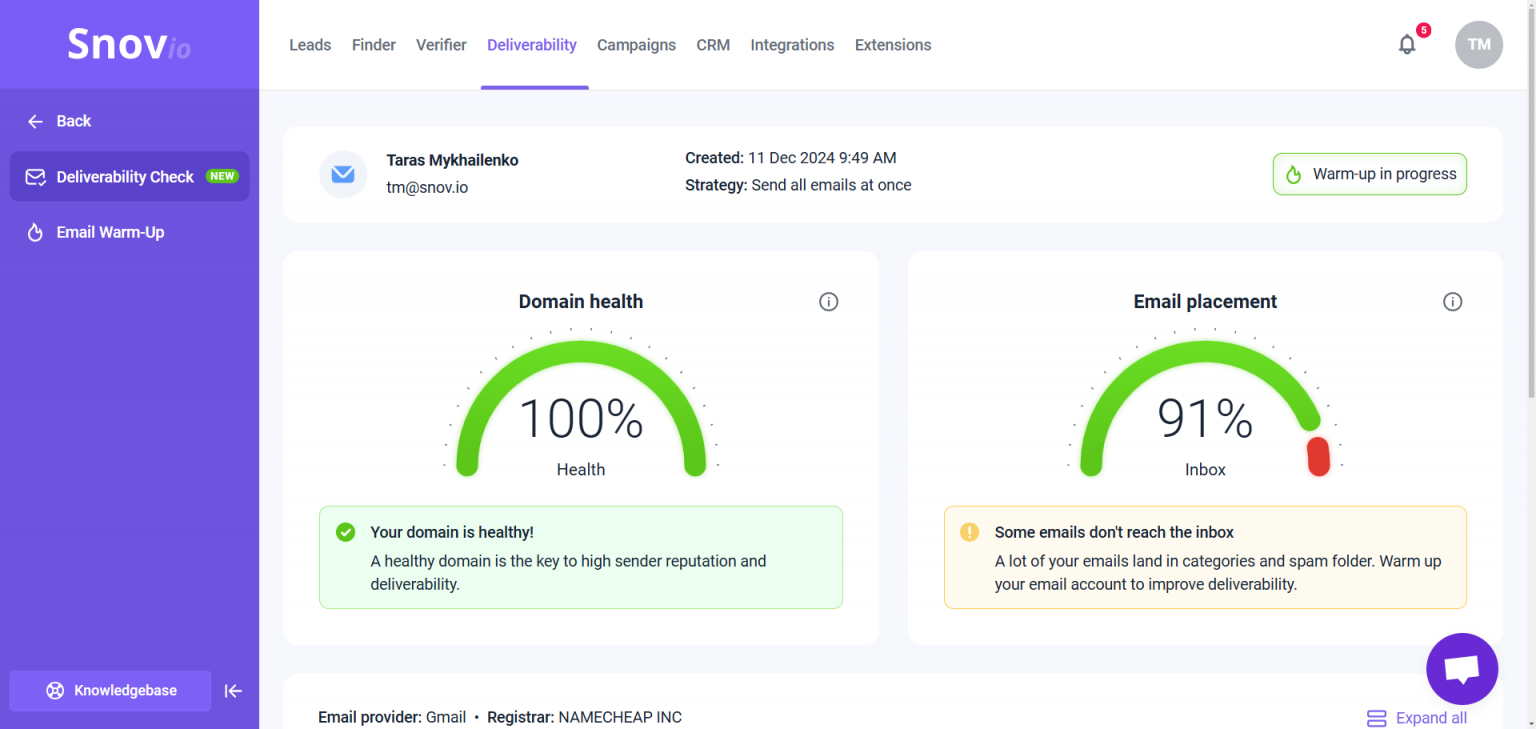Click the TM user avatar
The height and width of the screenshot is (729, 1536).
[1479, 45]
